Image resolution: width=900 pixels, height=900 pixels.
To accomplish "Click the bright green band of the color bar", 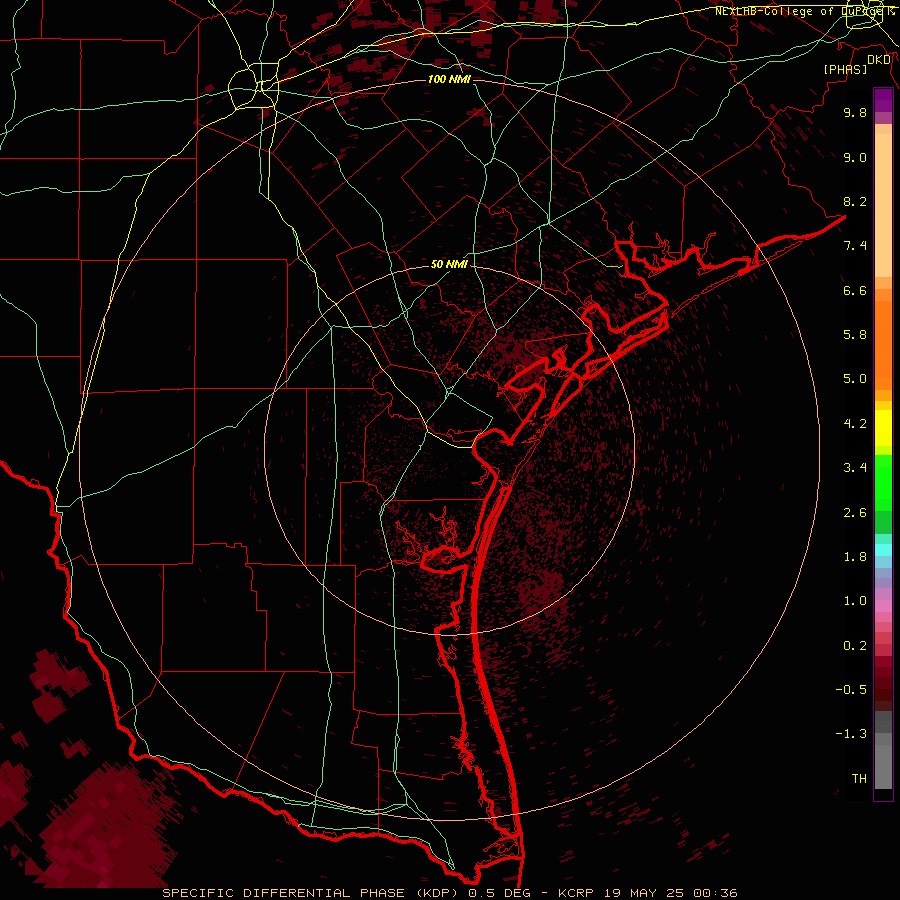I will 883,483.
